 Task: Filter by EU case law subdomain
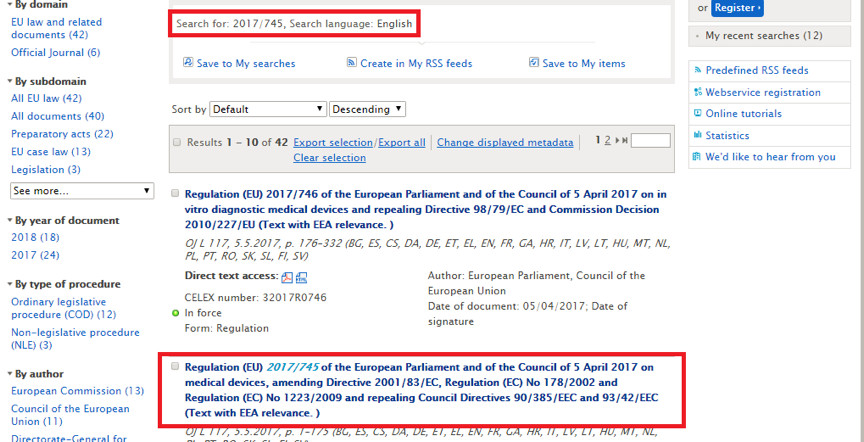[x=50, y=152]
